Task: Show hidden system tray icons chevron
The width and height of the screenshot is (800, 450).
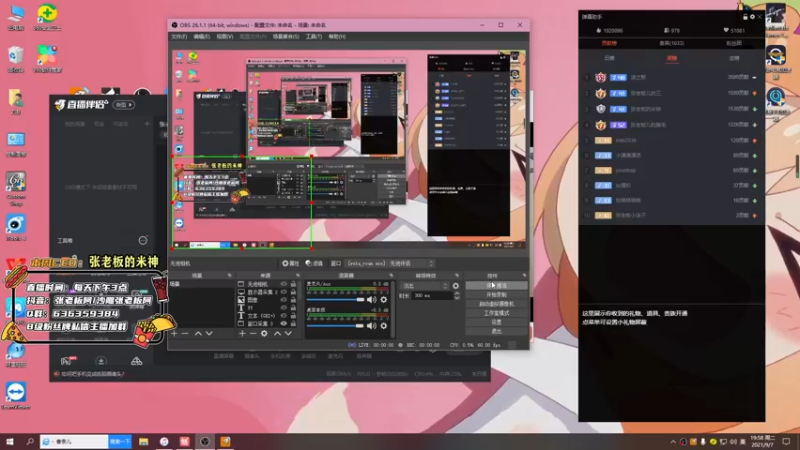Action: coord(673,442)
